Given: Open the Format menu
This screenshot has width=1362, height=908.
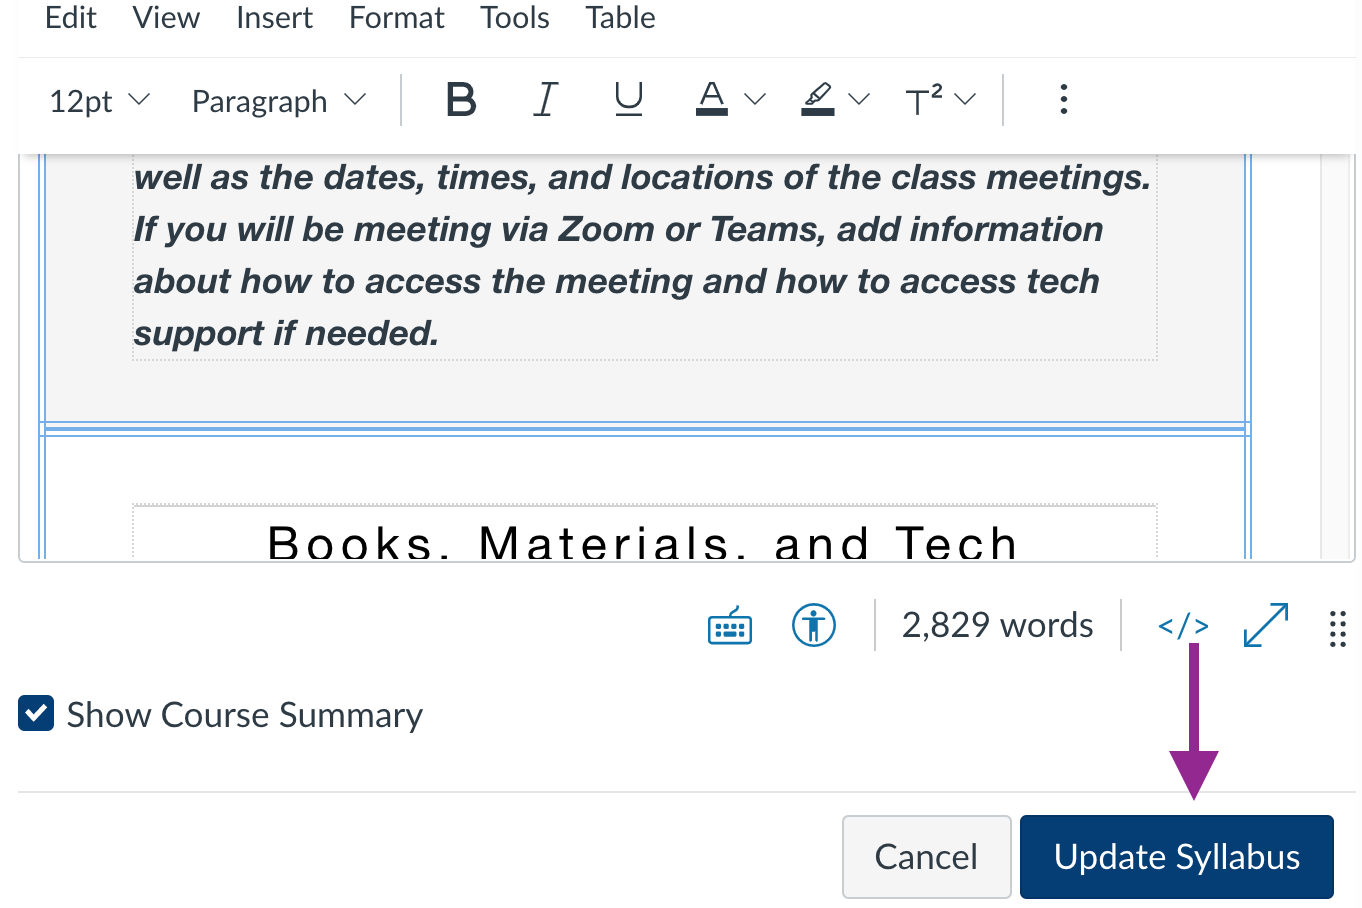Looking at the screenshot, I should [x=396, y=17].
